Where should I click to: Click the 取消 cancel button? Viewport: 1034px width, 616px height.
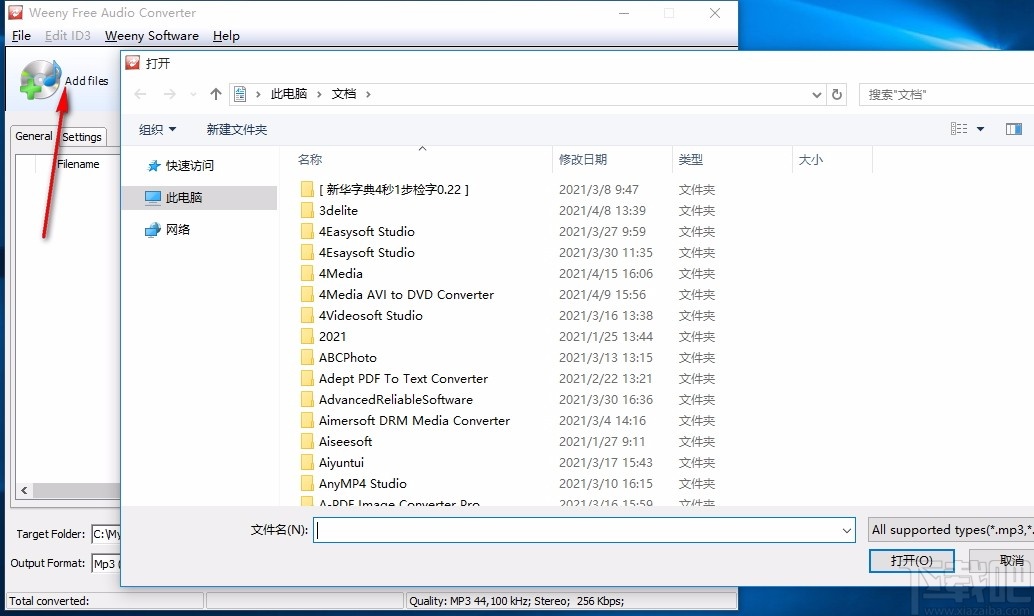click(x=1010, y=560)
